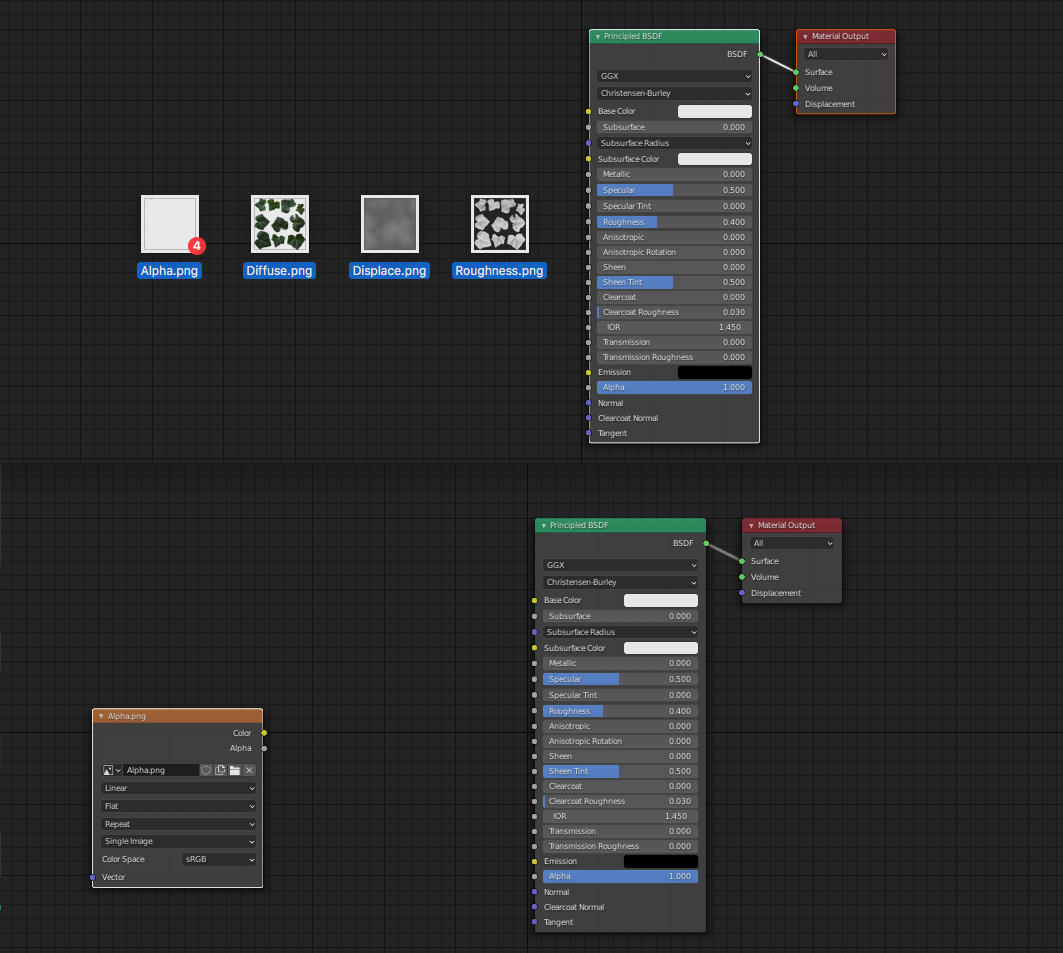Open the image browse icon in Alpha.png node
The image size is (1063, 953).
[111, 770]
